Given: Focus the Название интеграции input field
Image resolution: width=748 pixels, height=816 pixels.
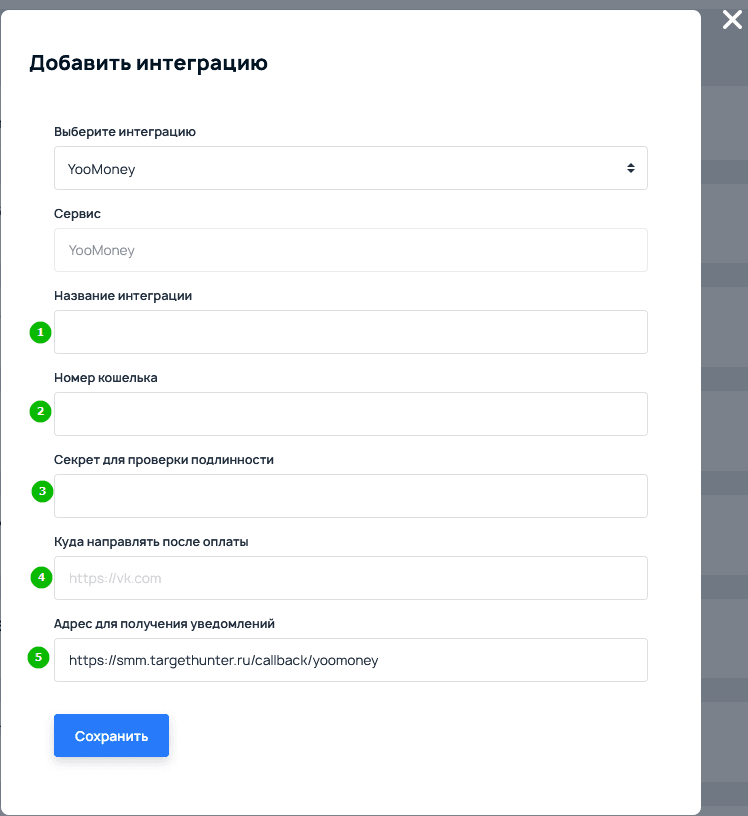Looking at the screenshot, I should click(x=350, y=332).
